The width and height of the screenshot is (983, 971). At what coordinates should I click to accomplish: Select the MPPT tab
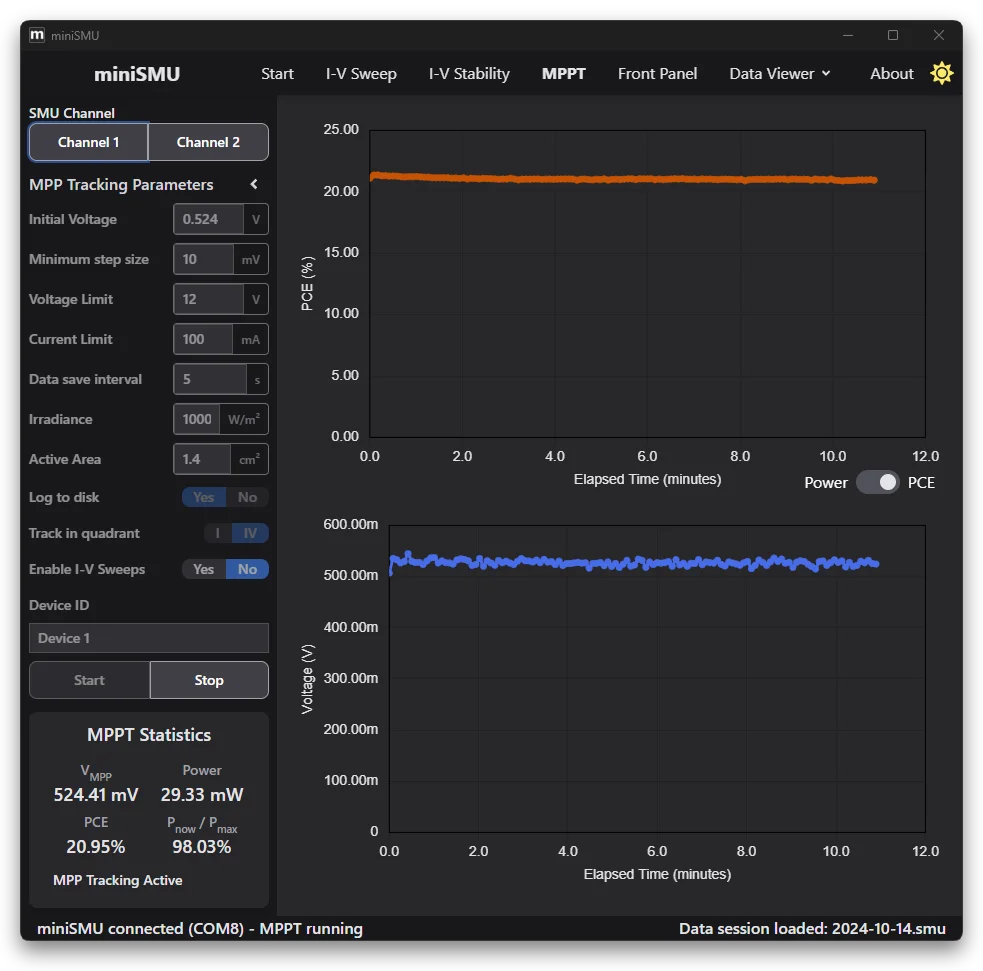click(564, 73)
